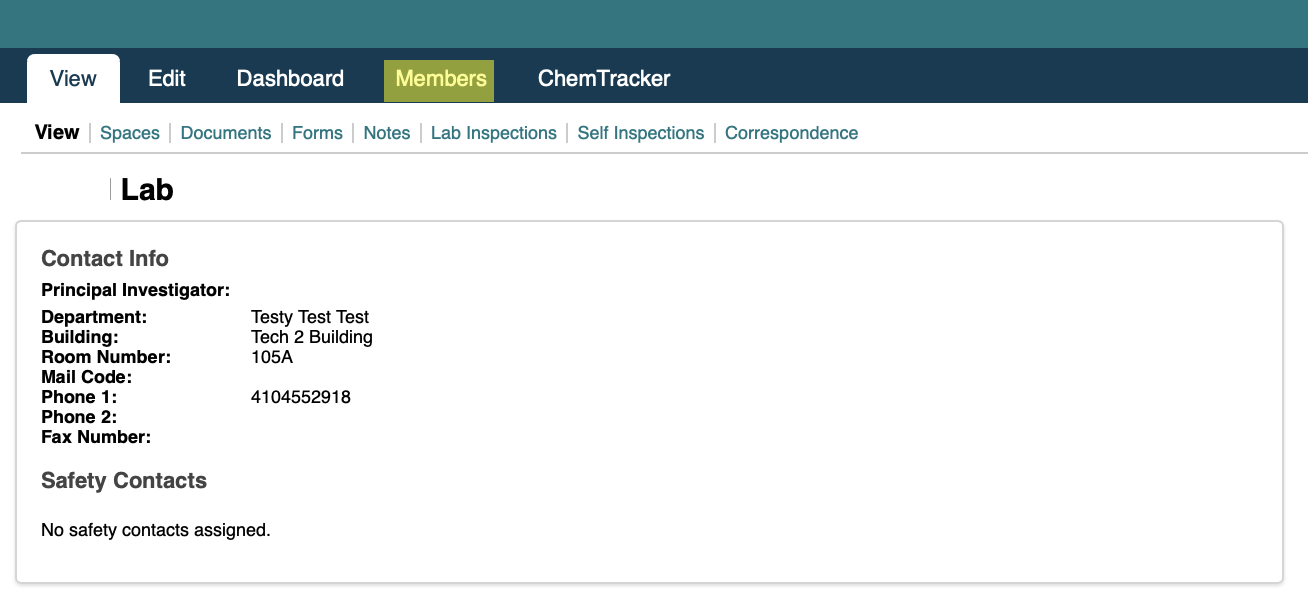1308x590 pixels.
Task: Open the Documents link
Action: click(x=226, y=133)
